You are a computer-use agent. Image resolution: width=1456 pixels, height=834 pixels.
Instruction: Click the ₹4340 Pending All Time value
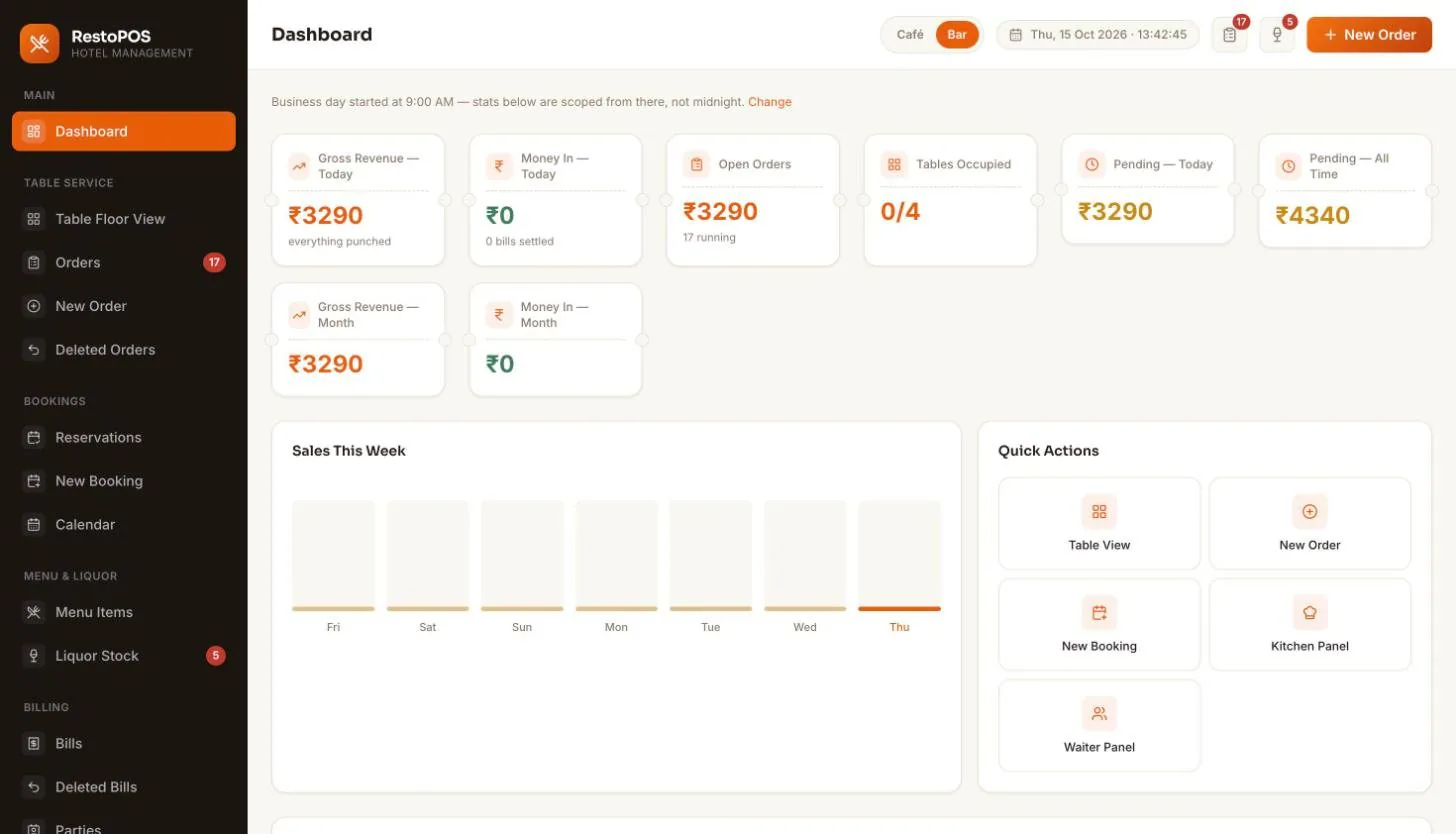(1313, 215)
